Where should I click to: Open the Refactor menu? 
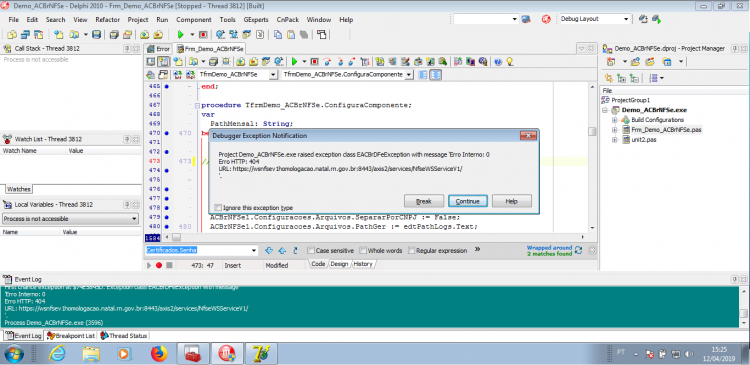(108, 20)
